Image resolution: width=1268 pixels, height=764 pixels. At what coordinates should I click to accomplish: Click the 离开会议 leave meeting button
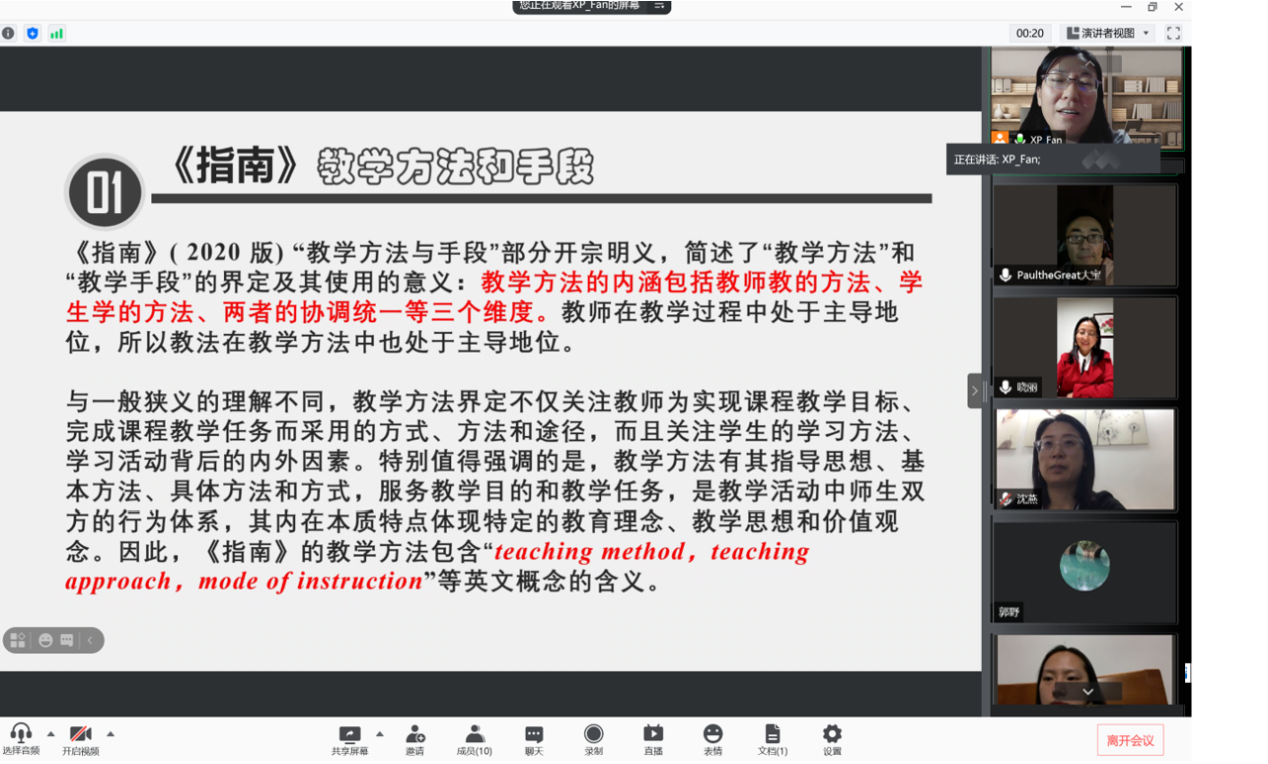[1130, 740]
